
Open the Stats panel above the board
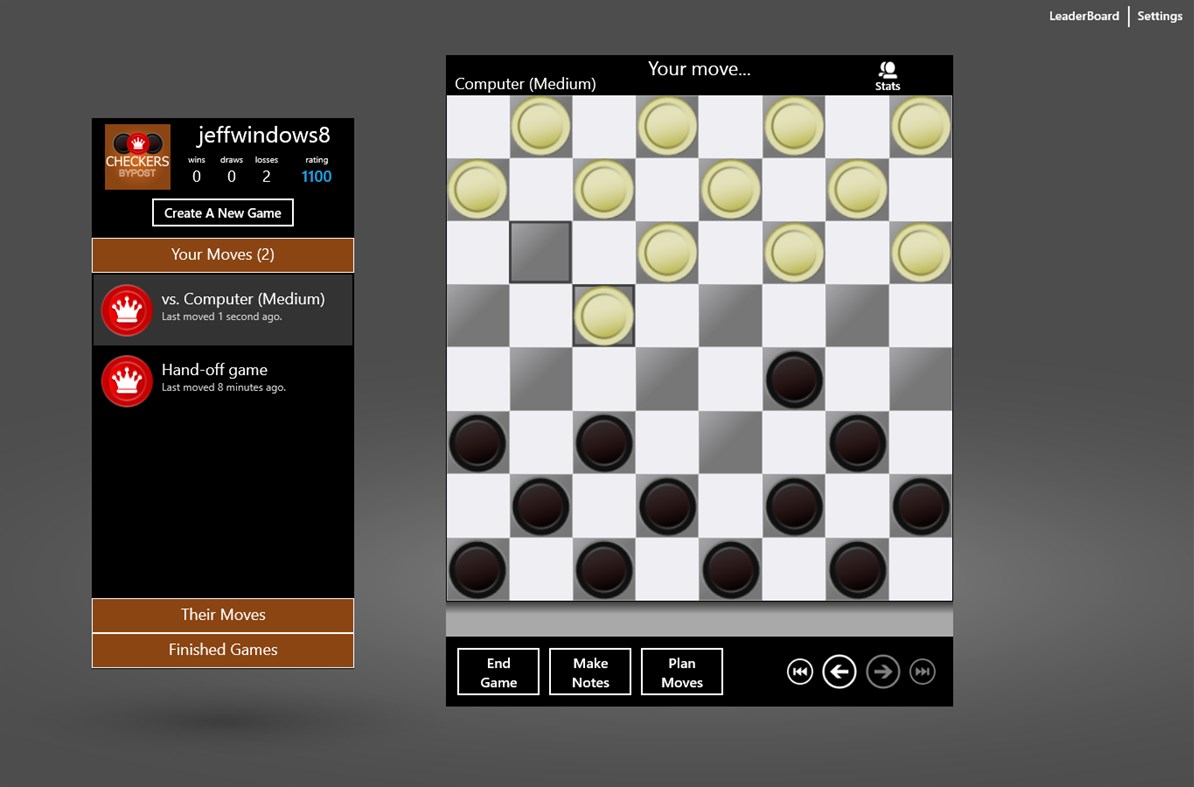(x=887, y=75)
